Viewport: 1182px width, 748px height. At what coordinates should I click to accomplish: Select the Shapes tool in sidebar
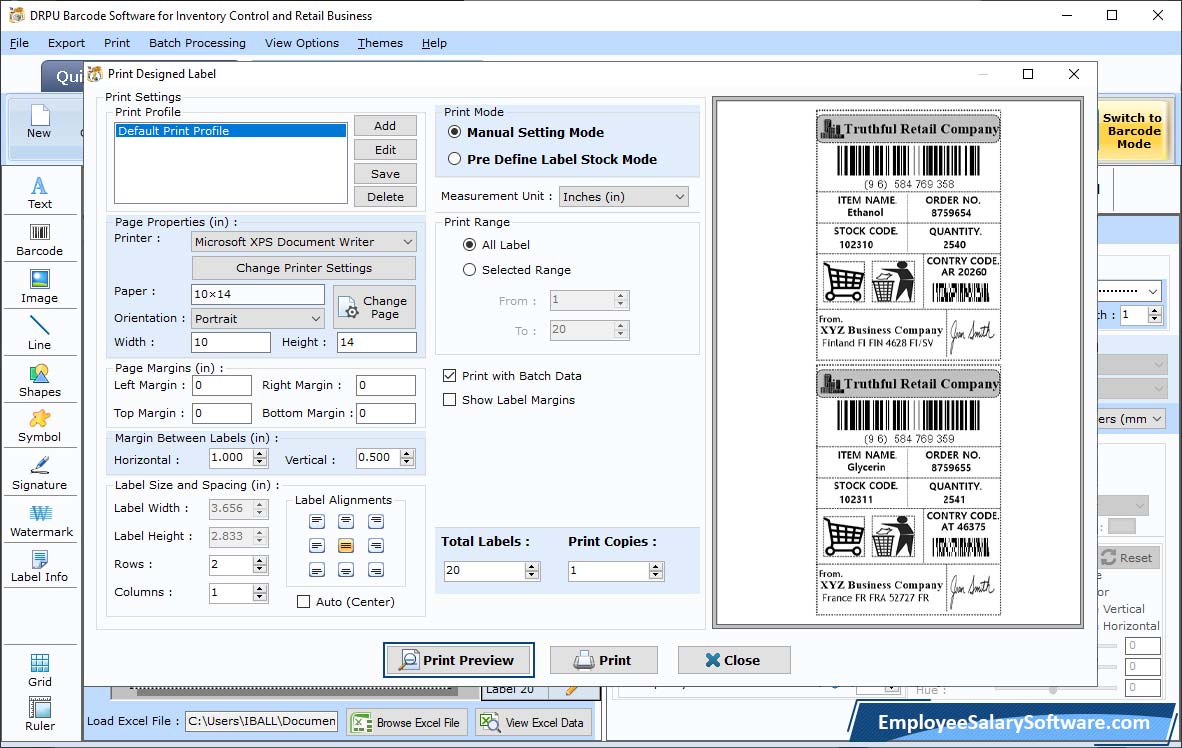pyautogui.click(x=39, y=381)
